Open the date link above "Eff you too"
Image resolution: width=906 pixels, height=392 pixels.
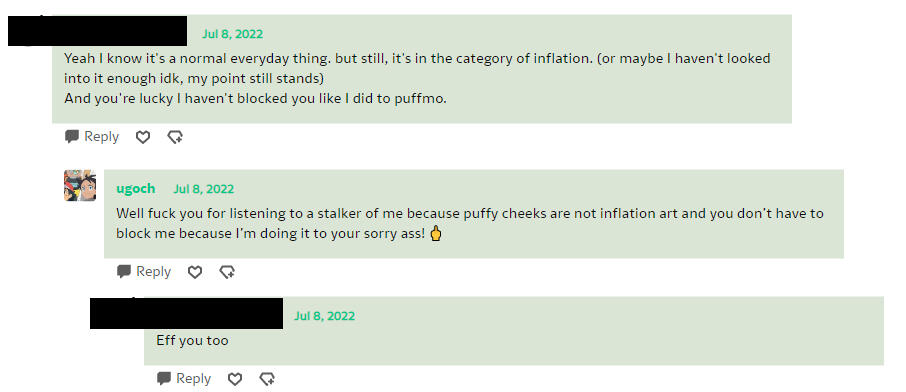pos(324,316)
